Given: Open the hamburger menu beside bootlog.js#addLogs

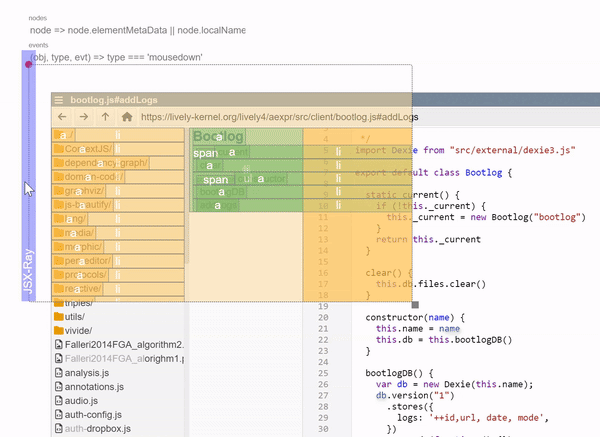Looking at the screenshot, I should [x=59, y=101].
